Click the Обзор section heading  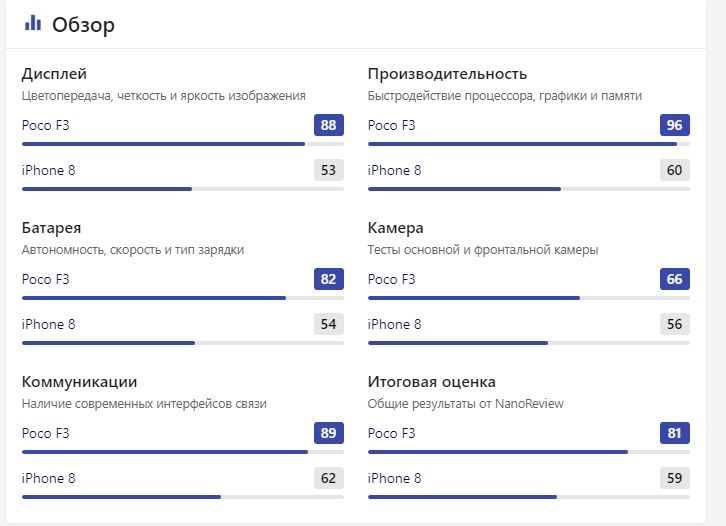coord(83,25)
